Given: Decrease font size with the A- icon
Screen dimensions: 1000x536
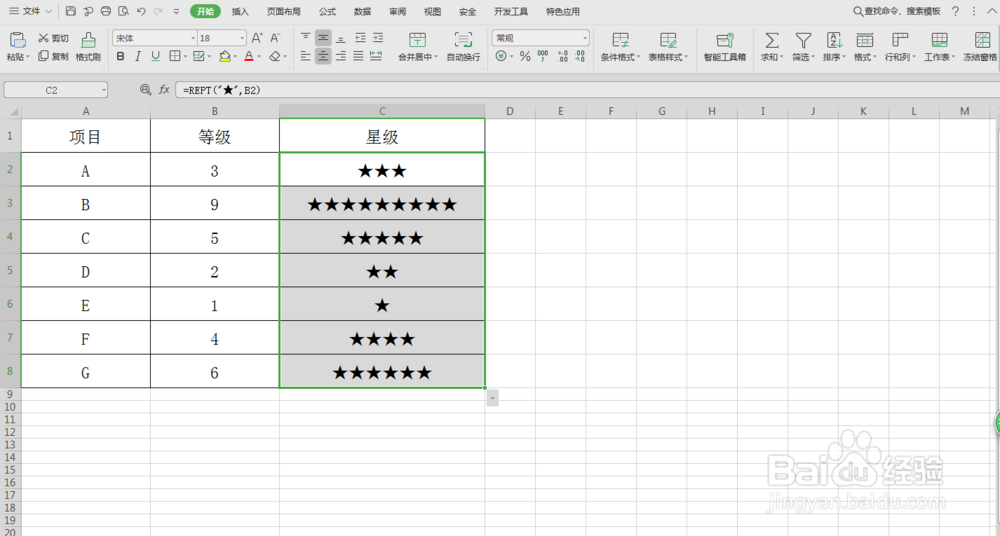Looking at the screenshot, I should point(275,38).
